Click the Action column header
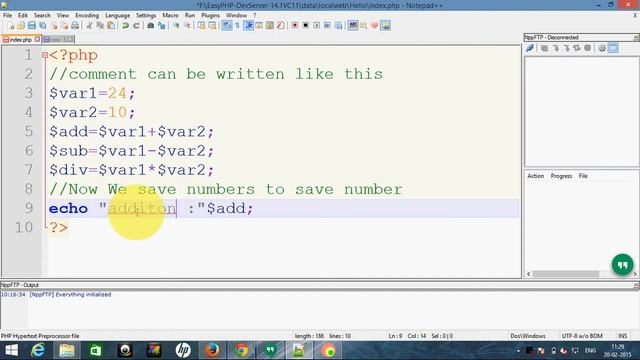This screenshot has width=640, height=360. pyautogui.click(x=536, y=176)
